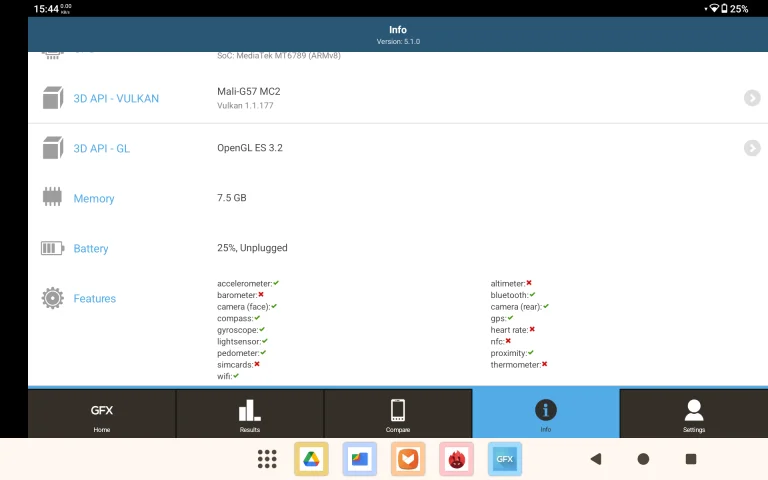The height and width of the screenshot is (480, 768).
Task: Click the camera (face) feature entry
Action: (x=247, y=307)
